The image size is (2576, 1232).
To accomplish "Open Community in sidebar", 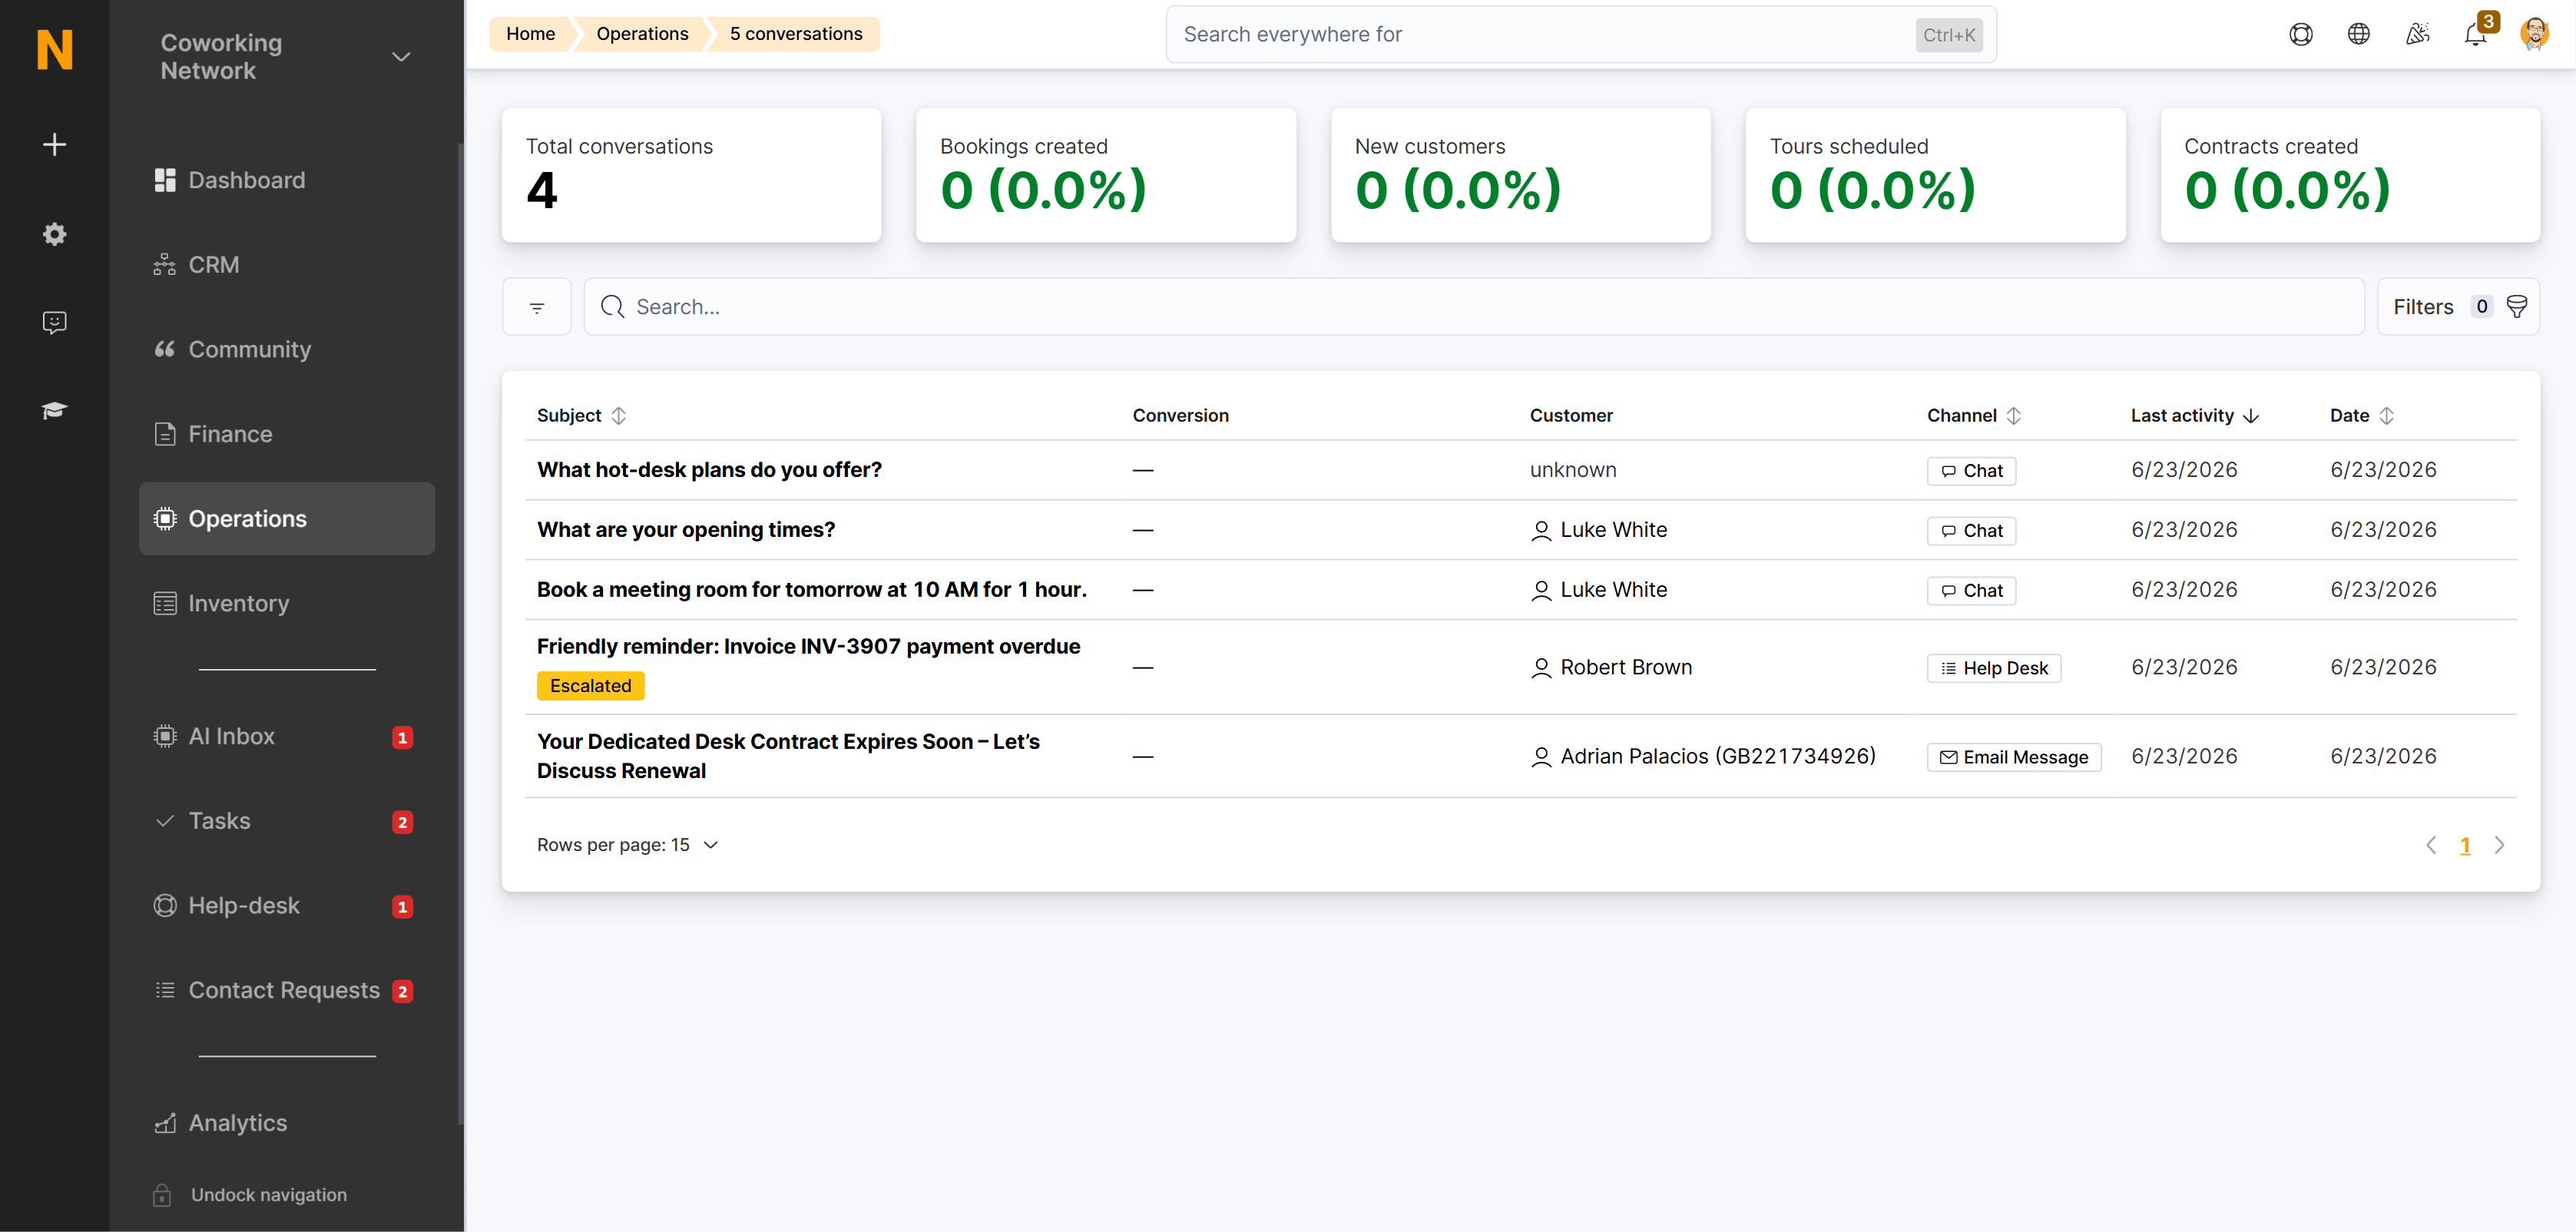I will click(287, 349).
